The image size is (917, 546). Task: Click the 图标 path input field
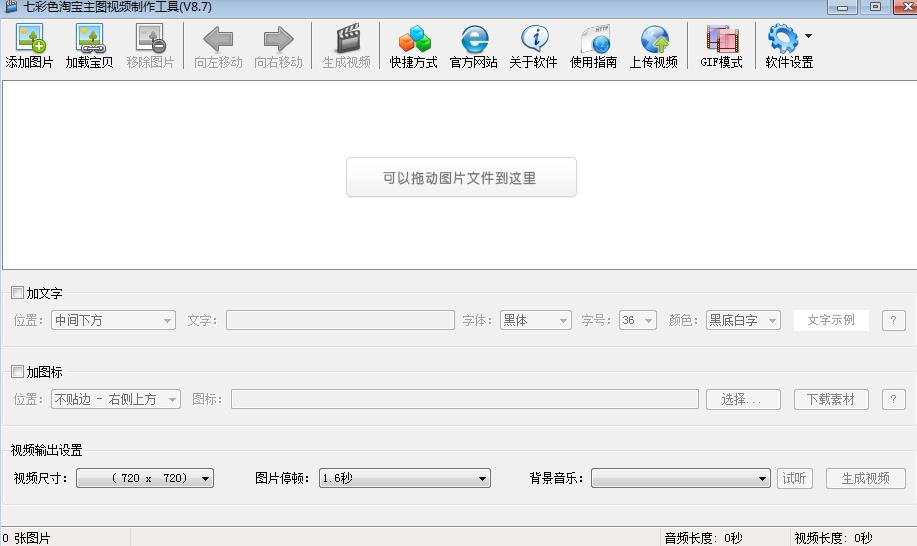465,399
